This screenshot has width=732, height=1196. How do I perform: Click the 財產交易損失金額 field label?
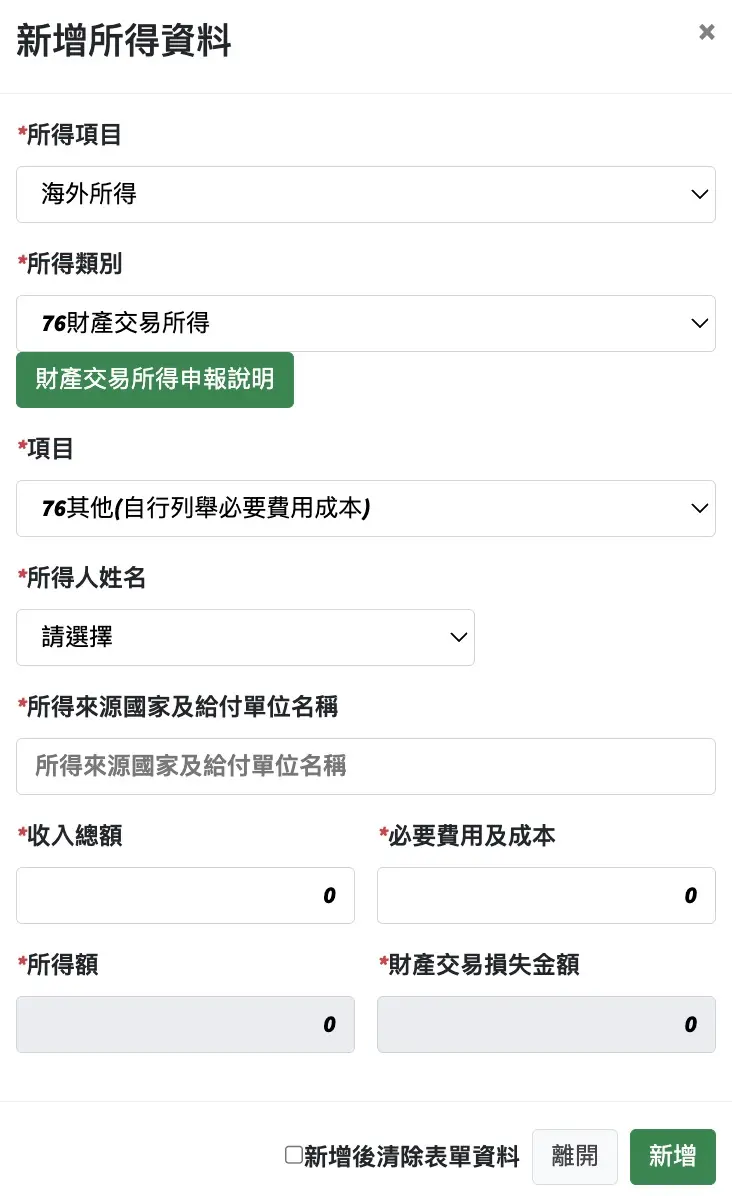(483, 965)
